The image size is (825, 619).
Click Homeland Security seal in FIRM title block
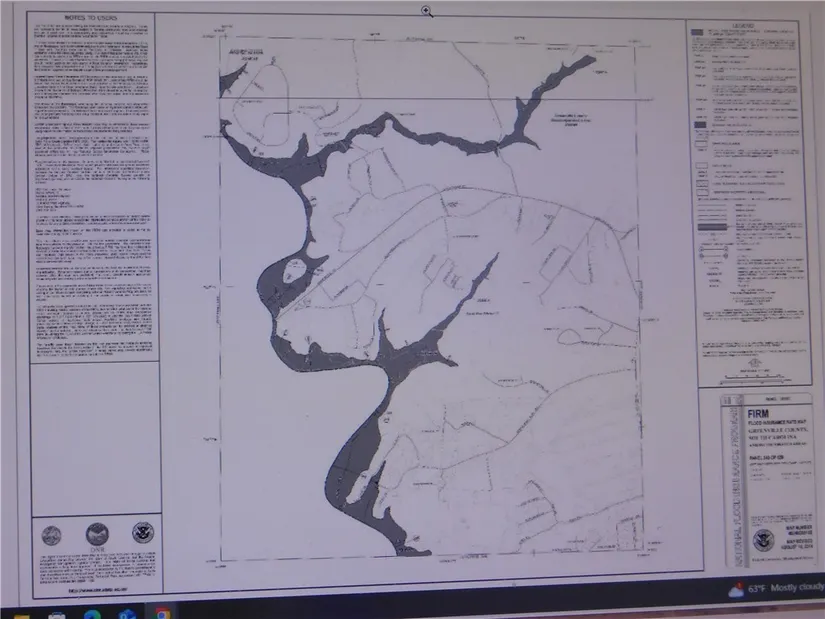click(x=763, y=540)
